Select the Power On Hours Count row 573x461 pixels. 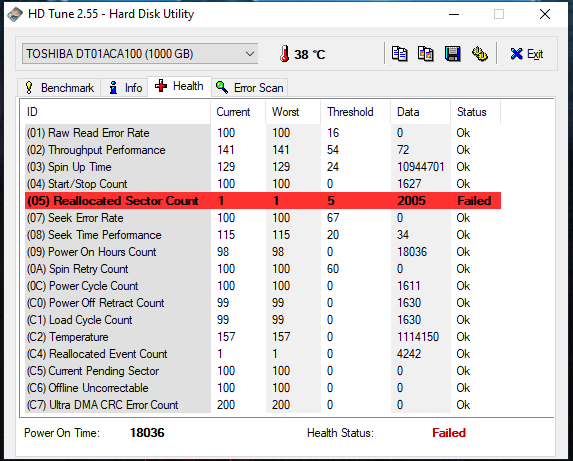click(x=263, y=252)
